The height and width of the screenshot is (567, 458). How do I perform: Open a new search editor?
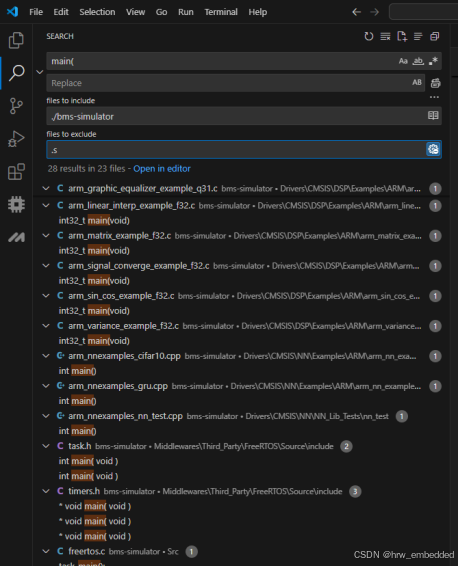click(x=402, y=36)
